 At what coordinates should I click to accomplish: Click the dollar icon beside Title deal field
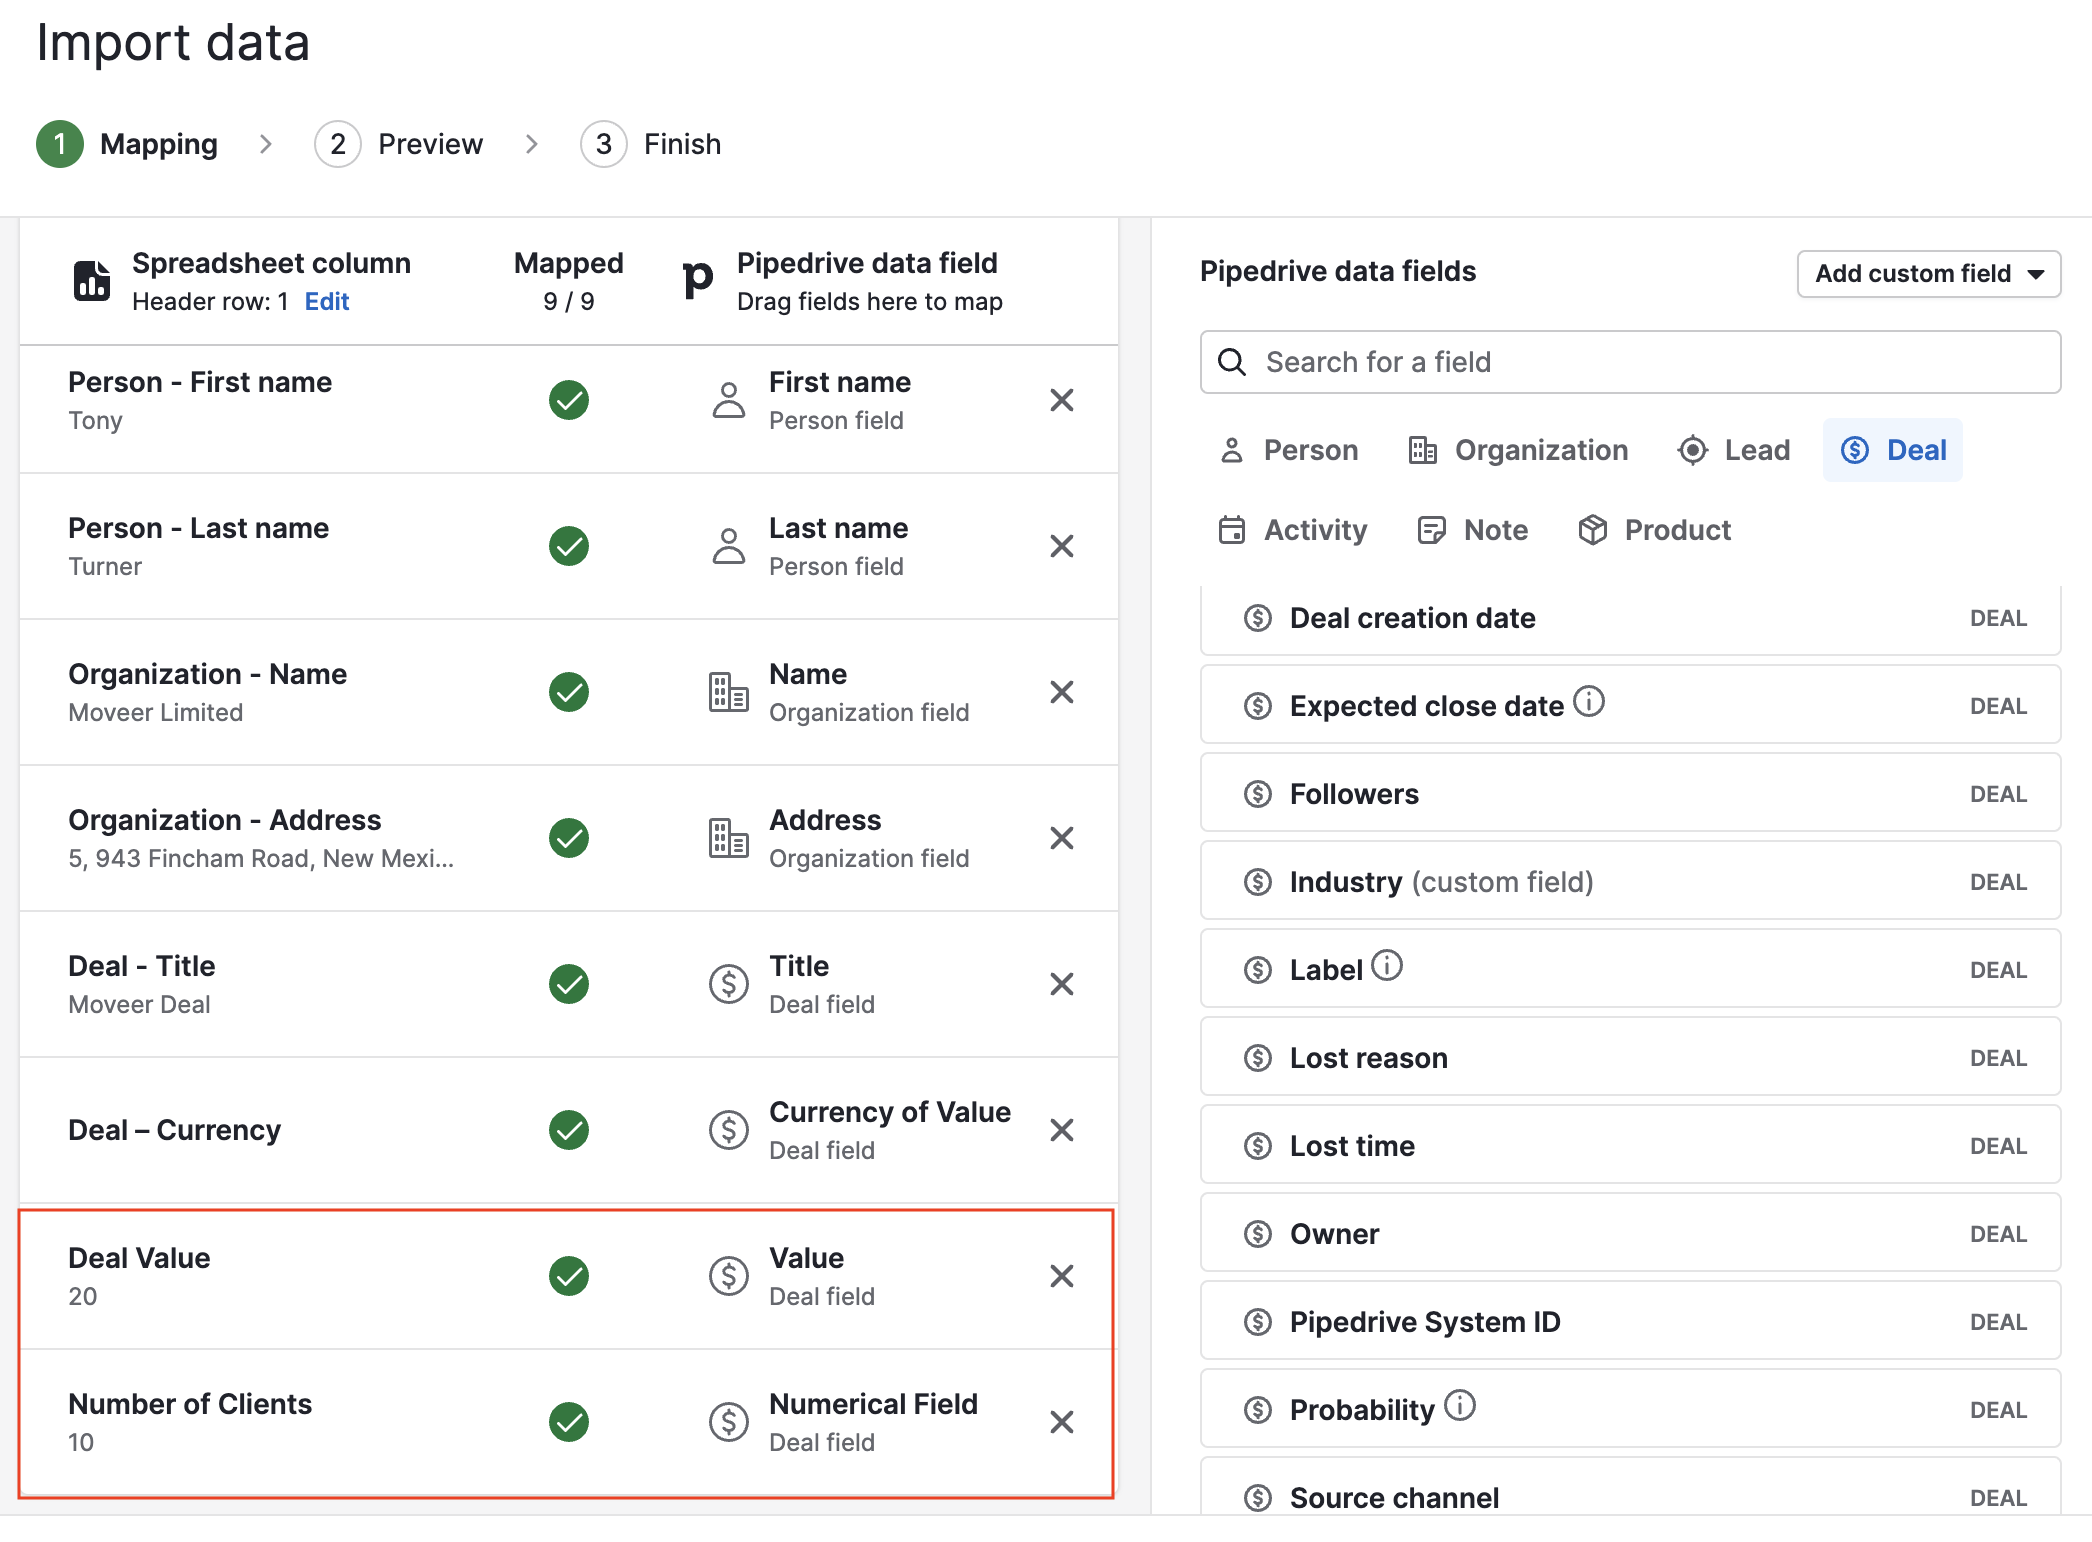[729, 984]
